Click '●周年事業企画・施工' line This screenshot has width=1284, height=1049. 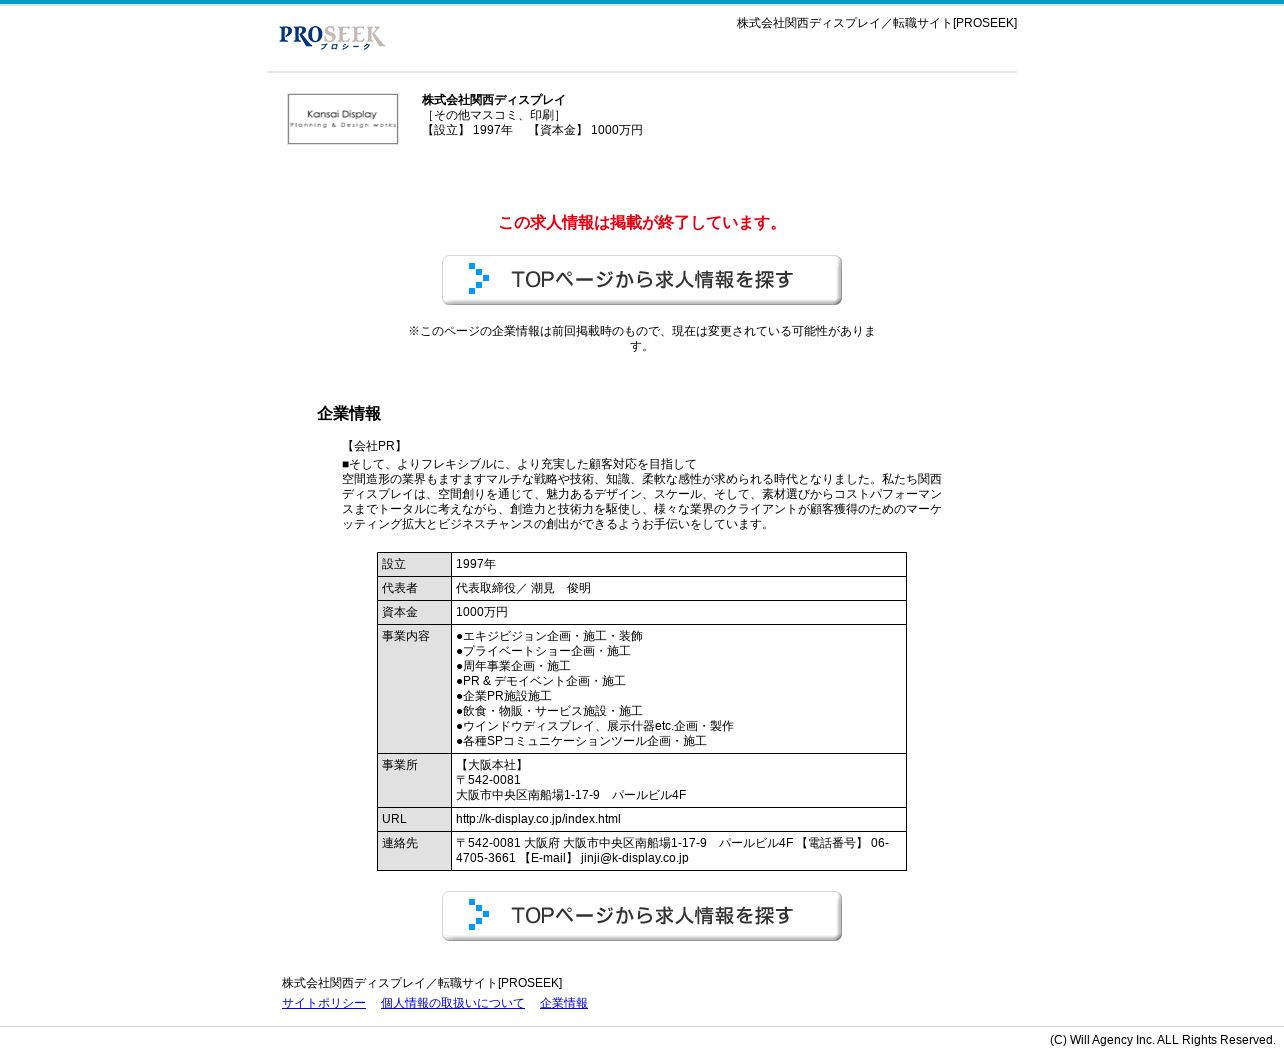pyautogui.click(x=513, y=666)
